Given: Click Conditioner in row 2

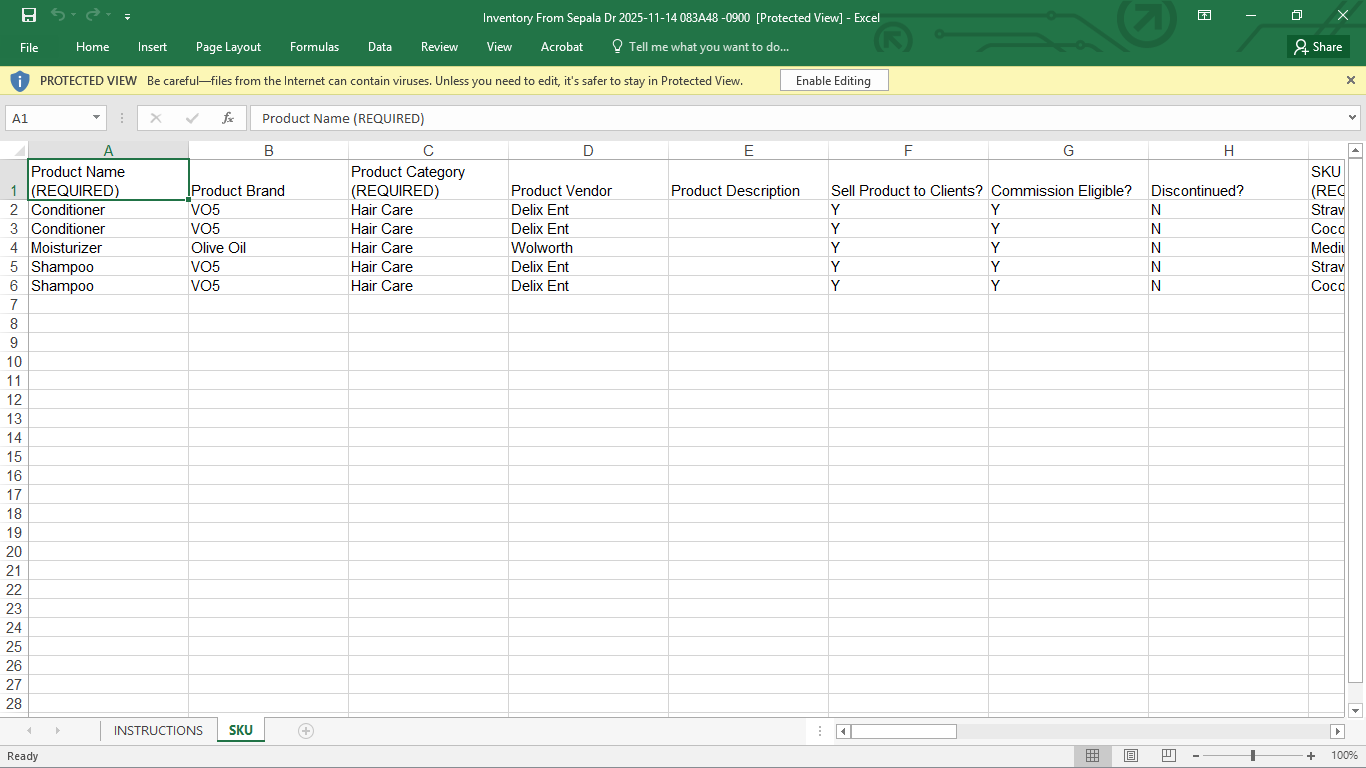Looking at the screenshot, I should point(109,210).
